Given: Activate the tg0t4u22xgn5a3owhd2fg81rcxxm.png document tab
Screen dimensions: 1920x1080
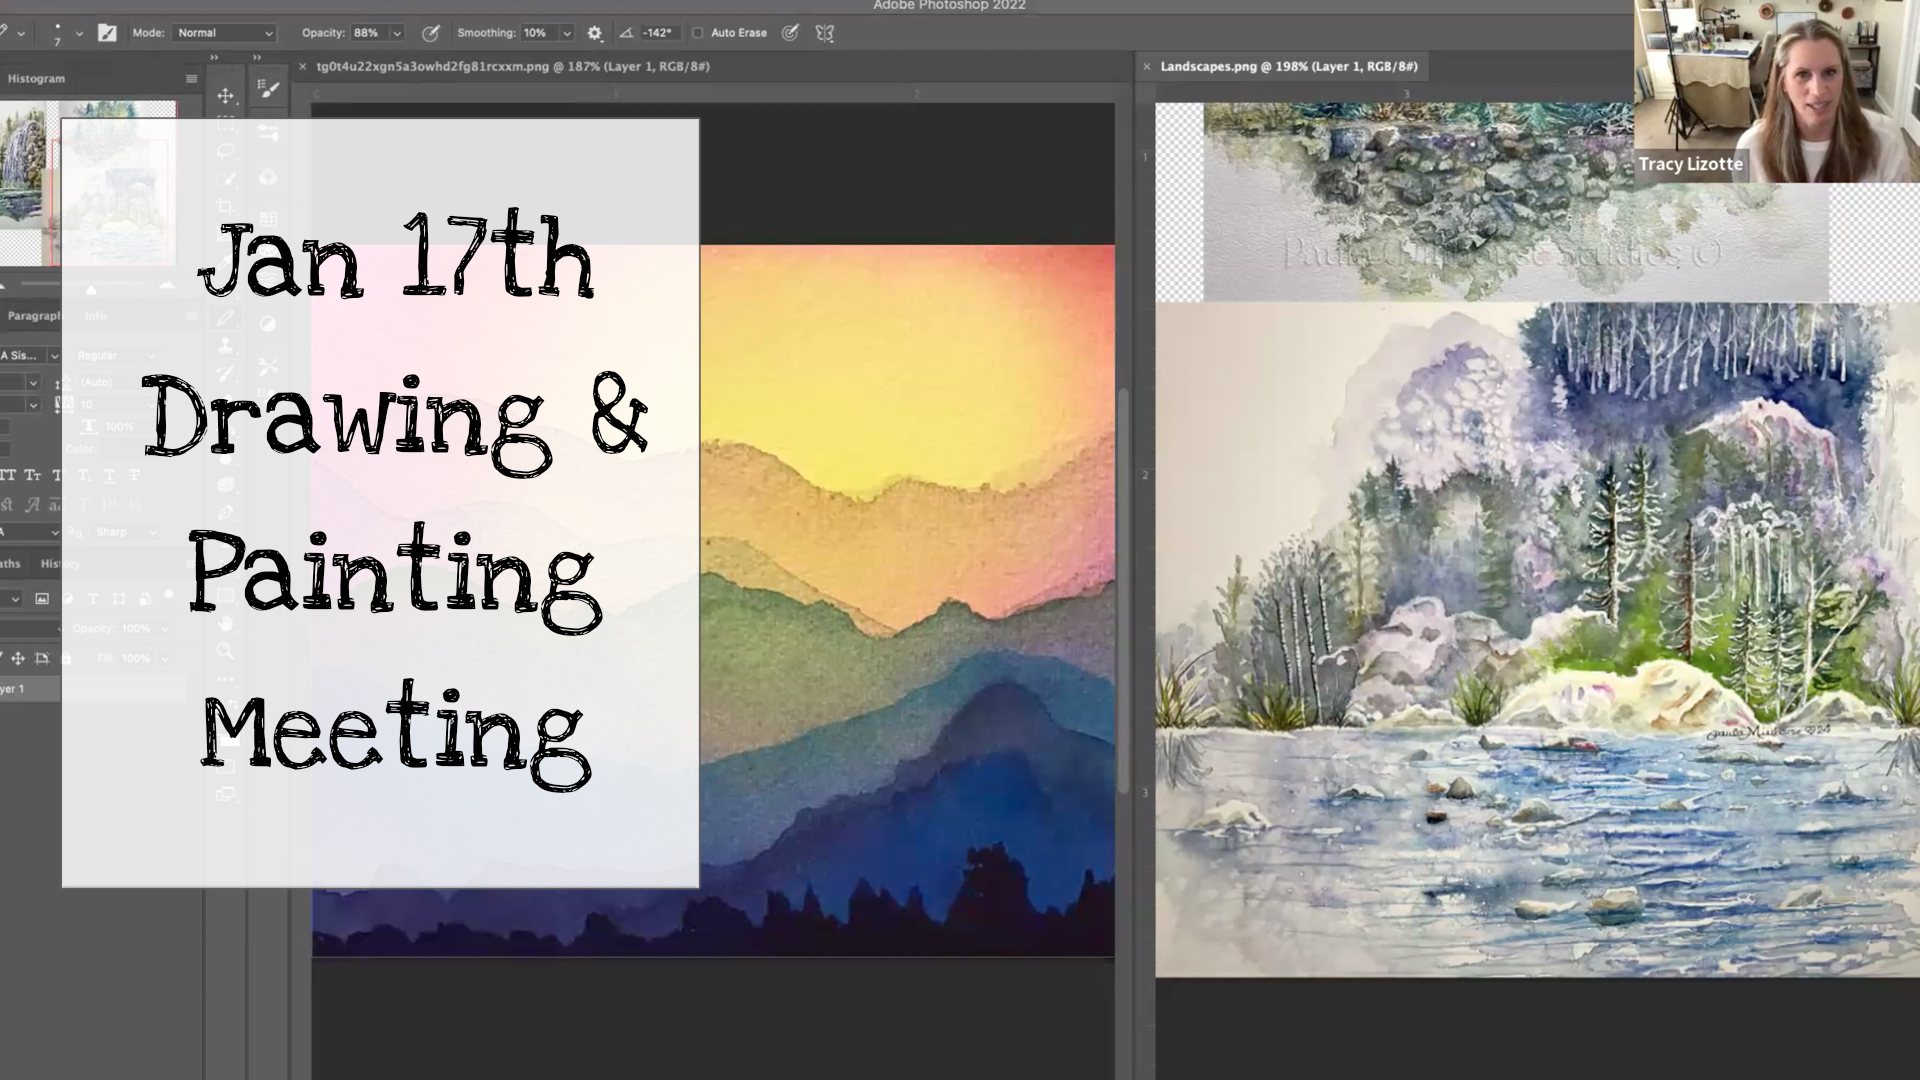Looking at the screenshot, I should pos(513,67).
